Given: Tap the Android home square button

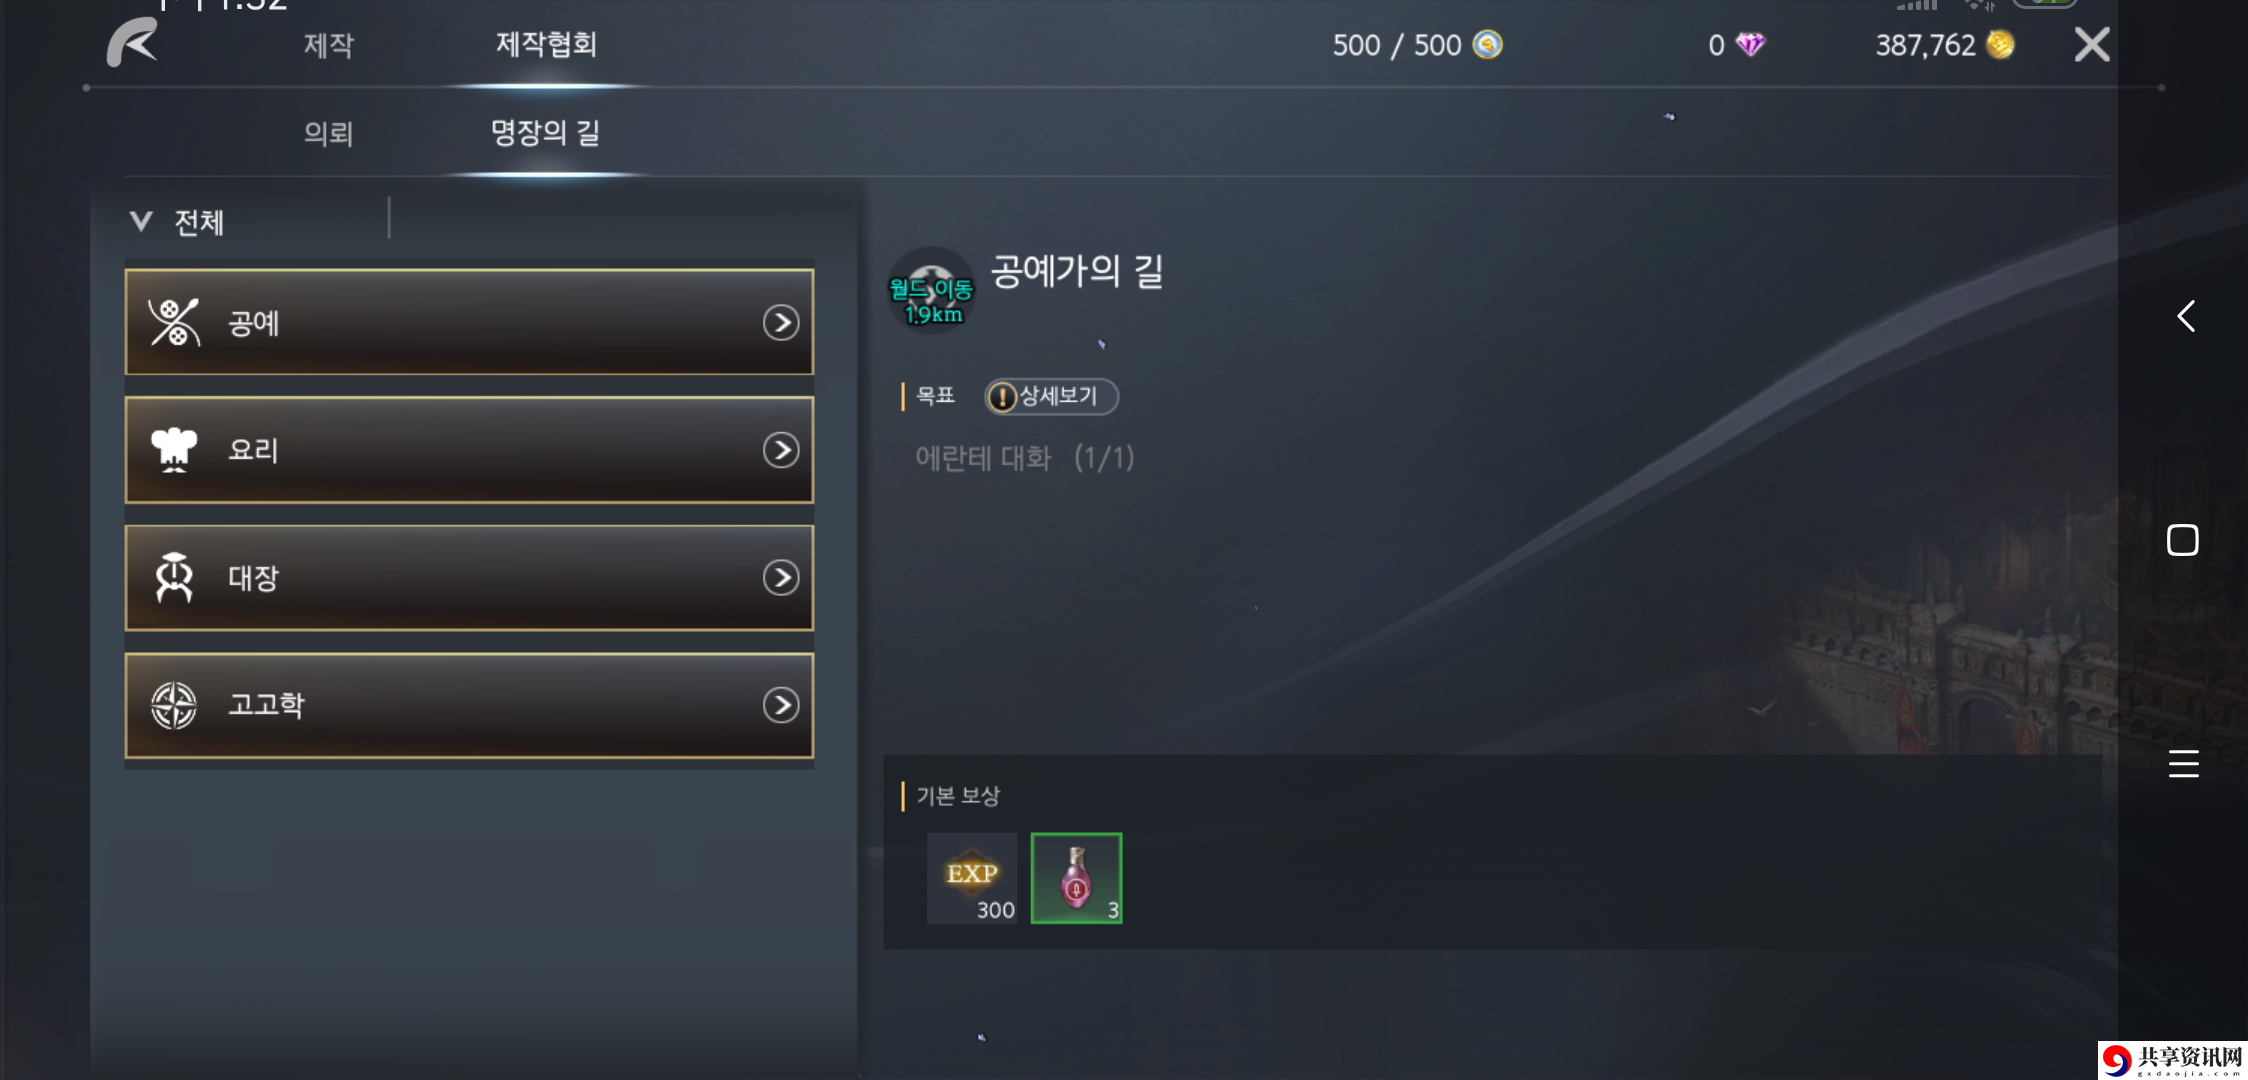Looking at the screenshot, I should (x=2182, y=540).
